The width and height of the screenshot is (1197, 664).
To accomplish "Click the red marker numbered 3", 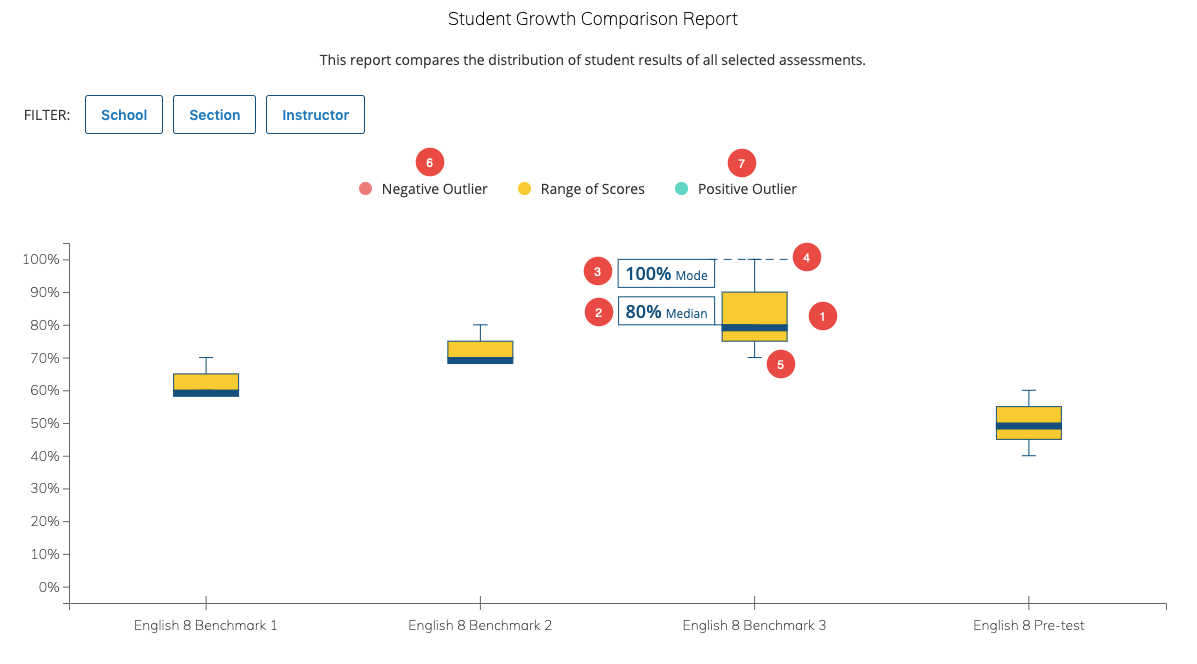I will 597,271.
